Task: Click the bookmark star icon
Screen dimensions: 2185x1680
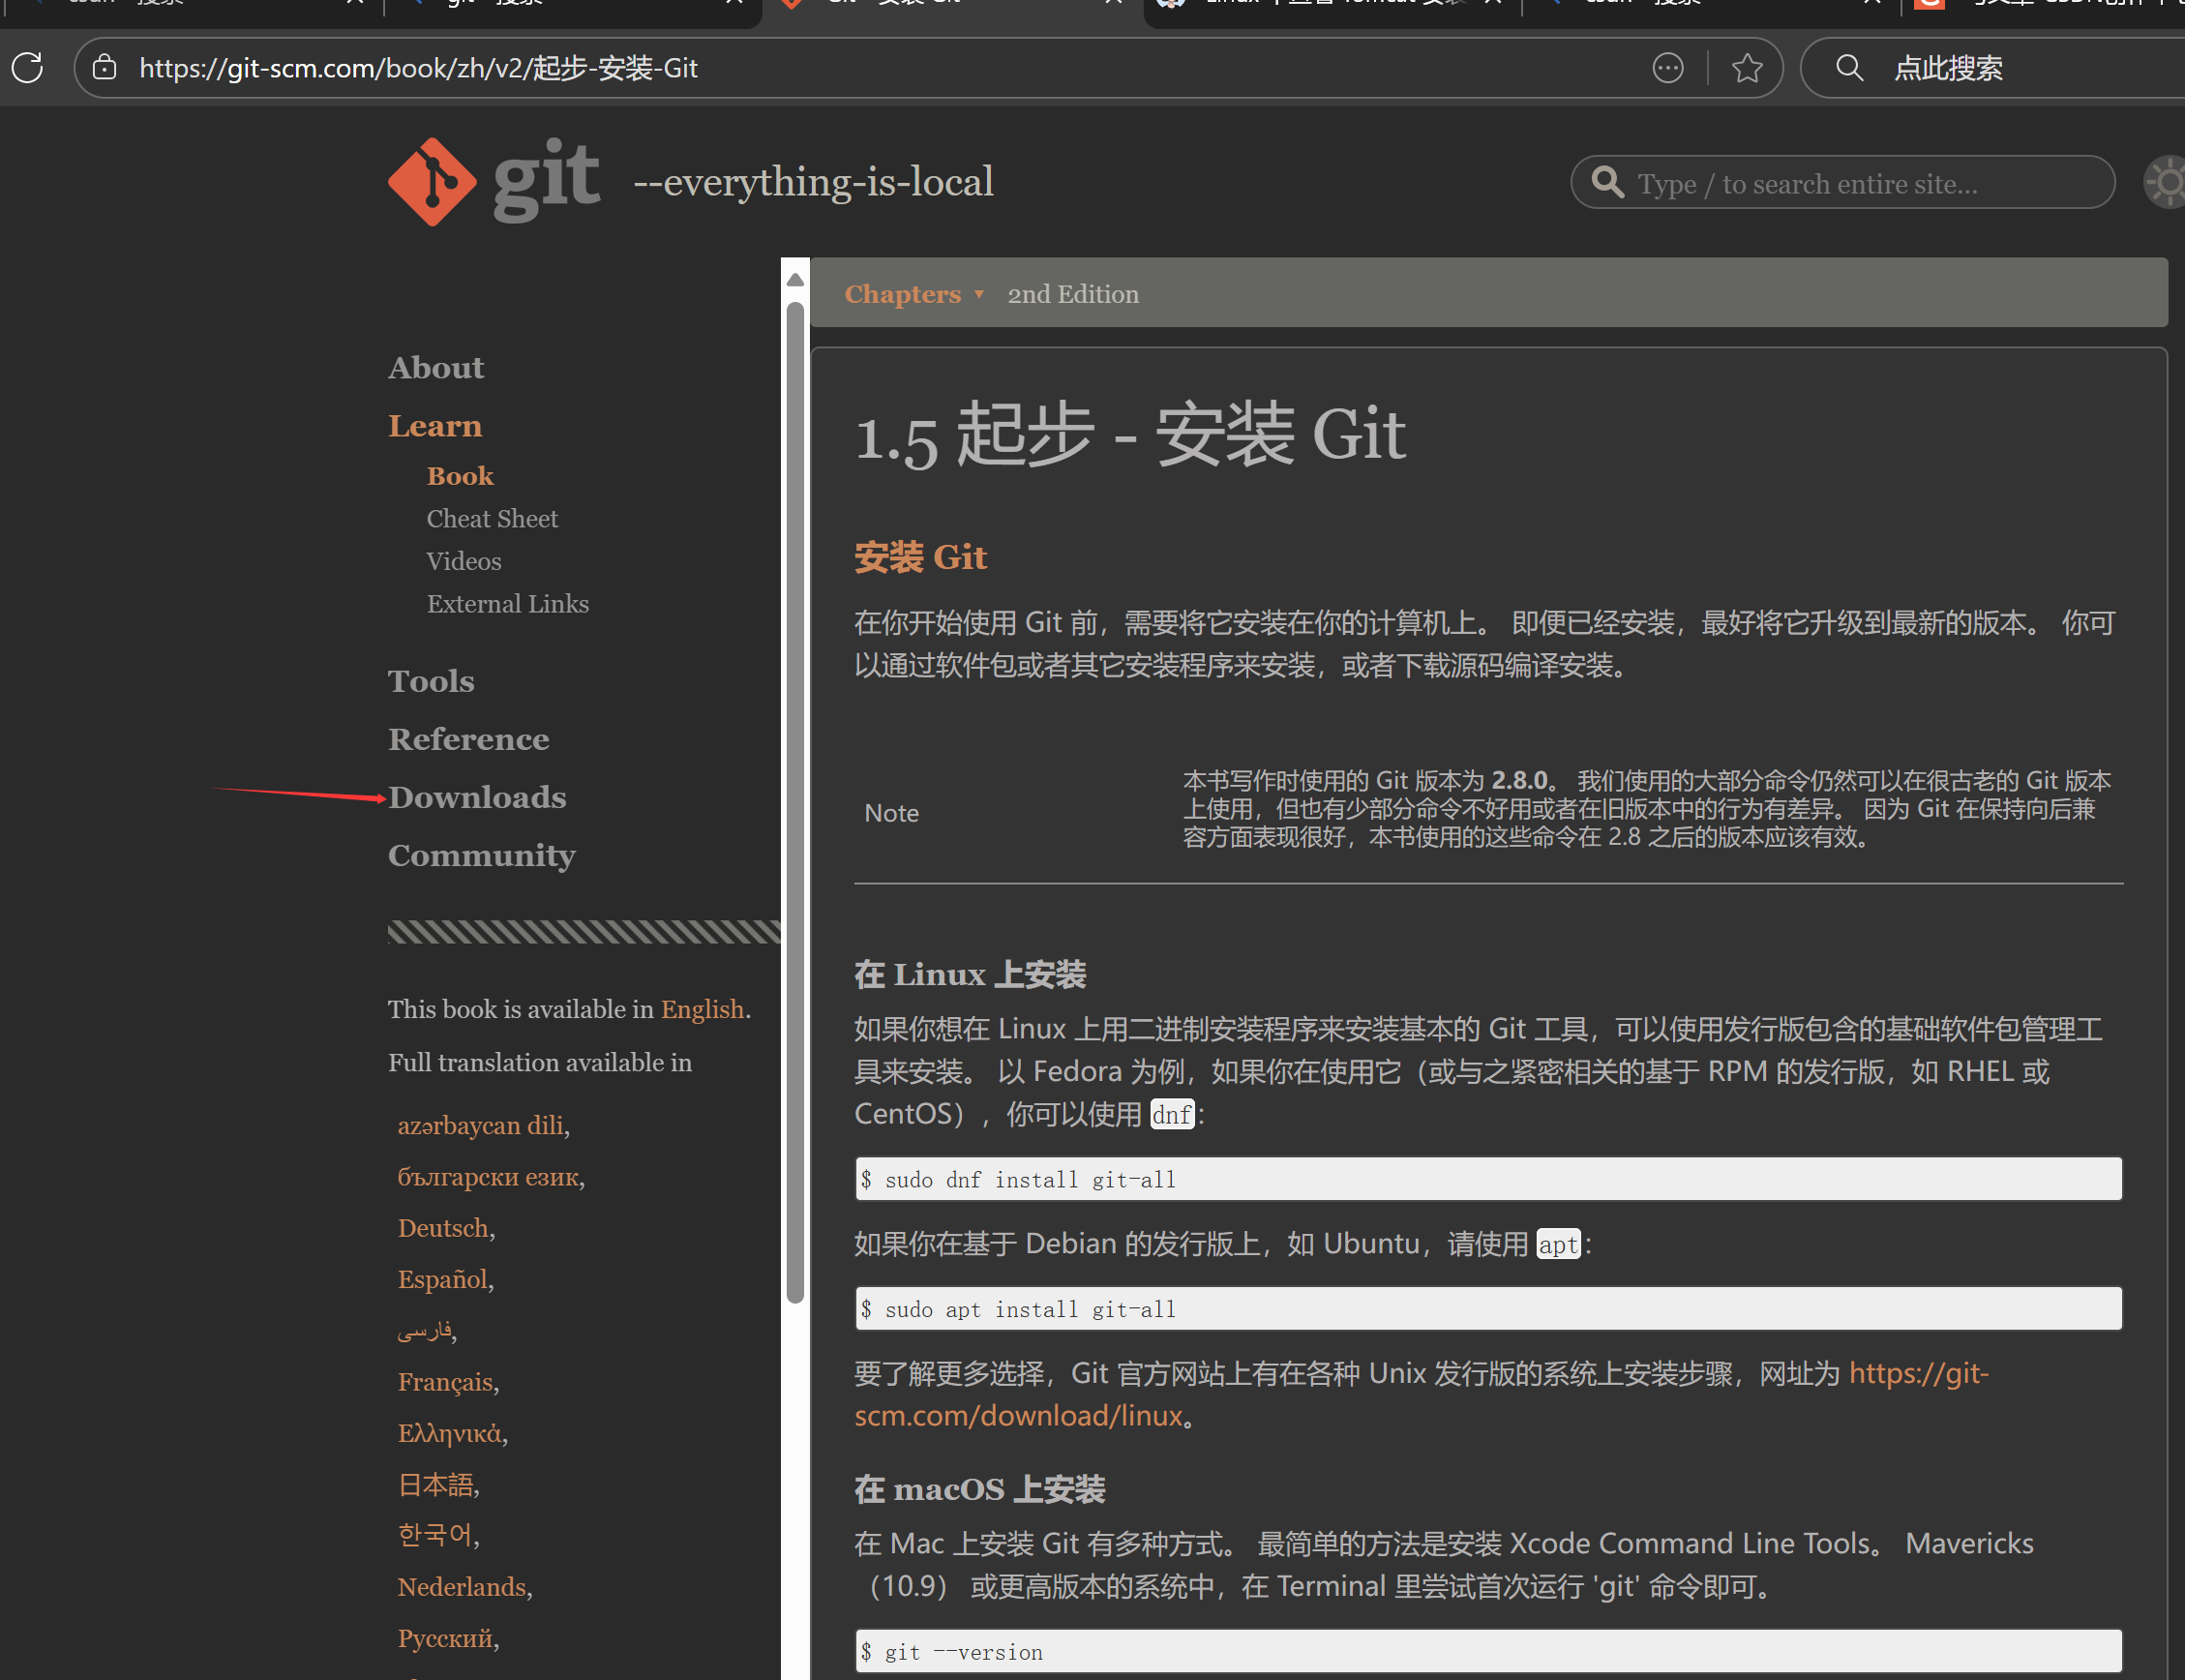Action: 1746,68
